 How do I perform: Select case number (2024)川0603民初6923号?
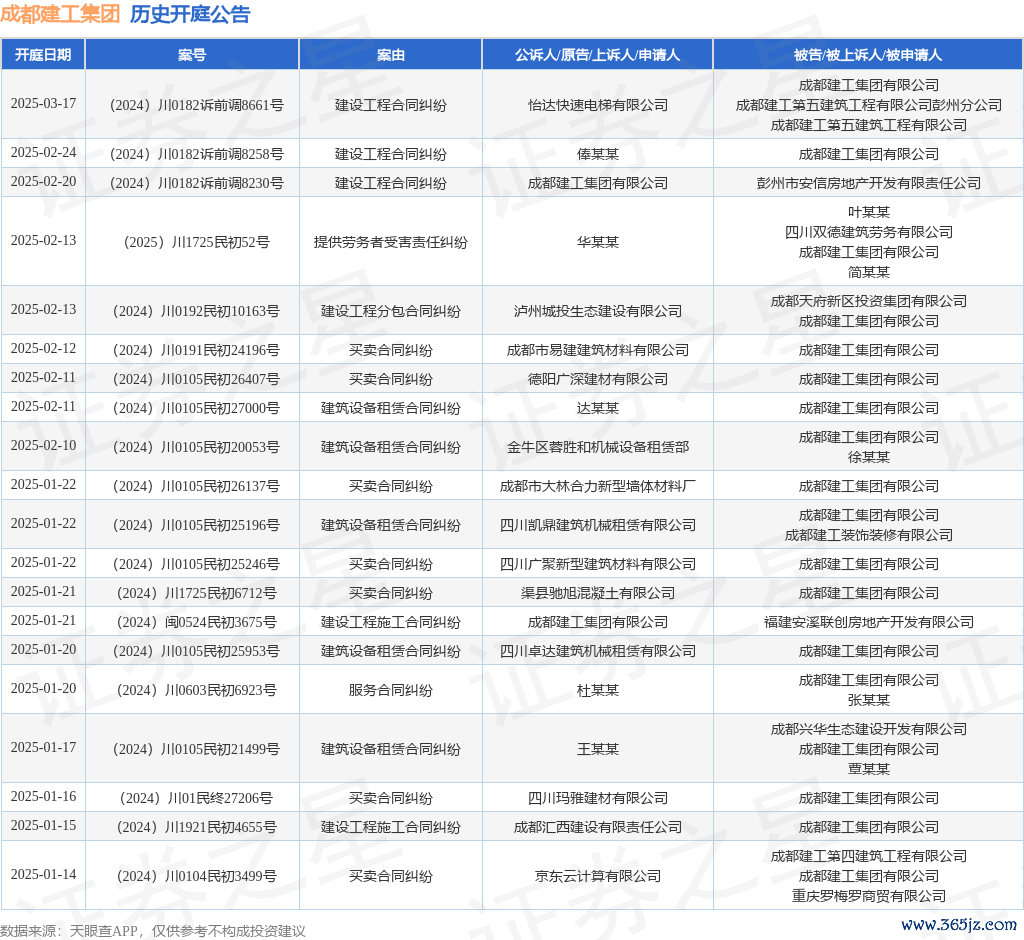pos(196,690)
